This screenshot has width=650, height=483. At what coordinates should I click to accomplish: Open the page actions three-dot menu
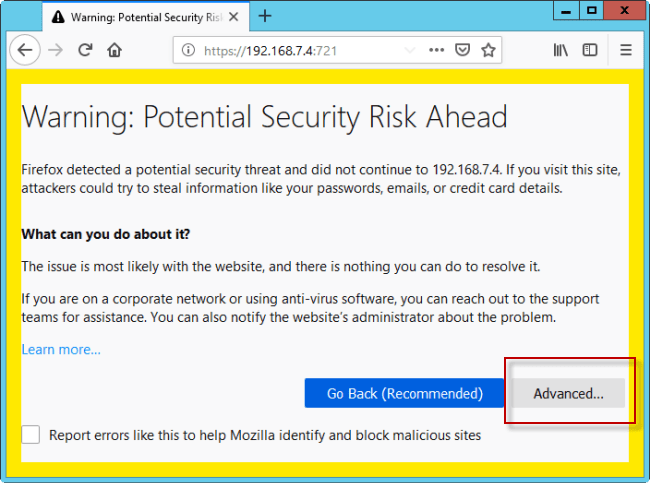point(437,50)
